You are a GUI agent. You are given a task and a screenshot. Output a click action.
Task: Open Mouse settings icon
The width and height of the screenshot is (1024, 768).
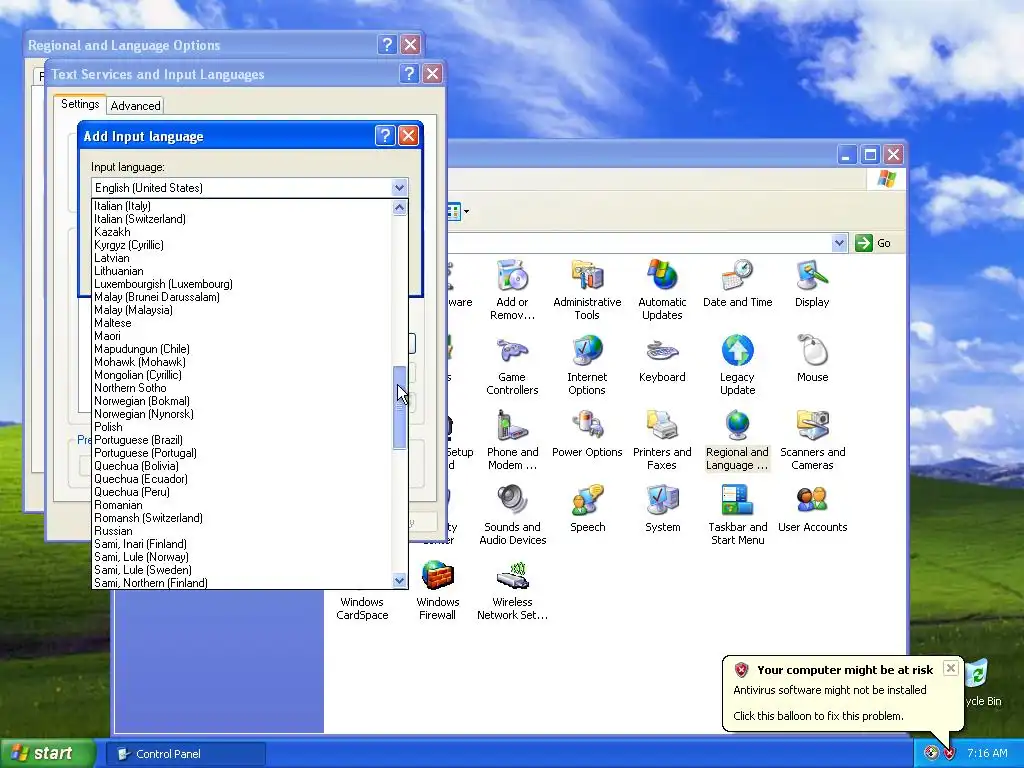coord(812,358)
